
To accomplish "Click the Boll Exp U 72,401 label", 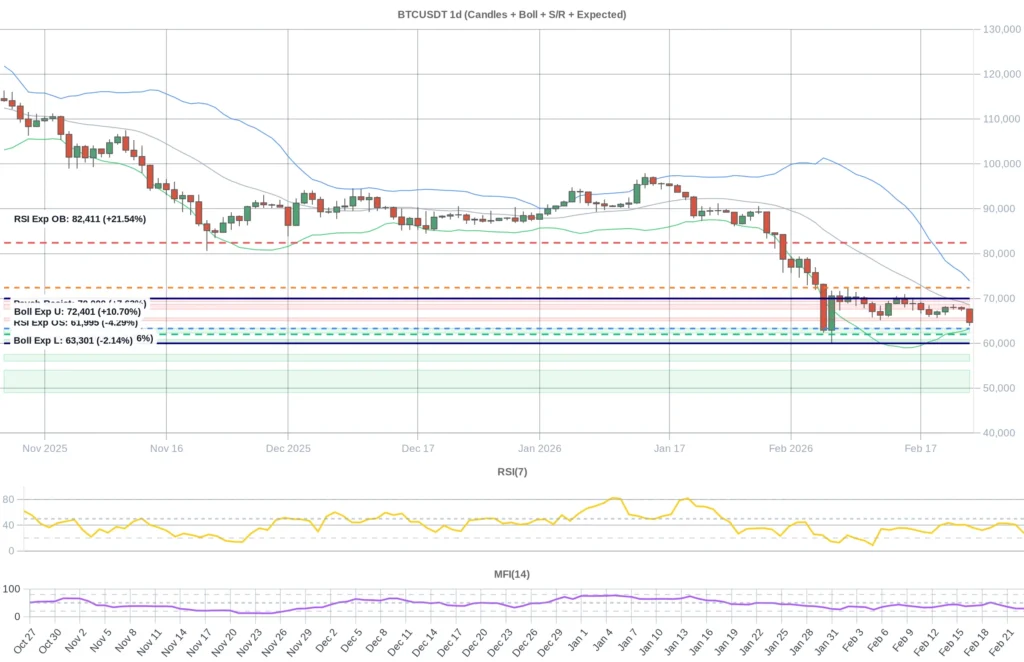I will [75, 311].
